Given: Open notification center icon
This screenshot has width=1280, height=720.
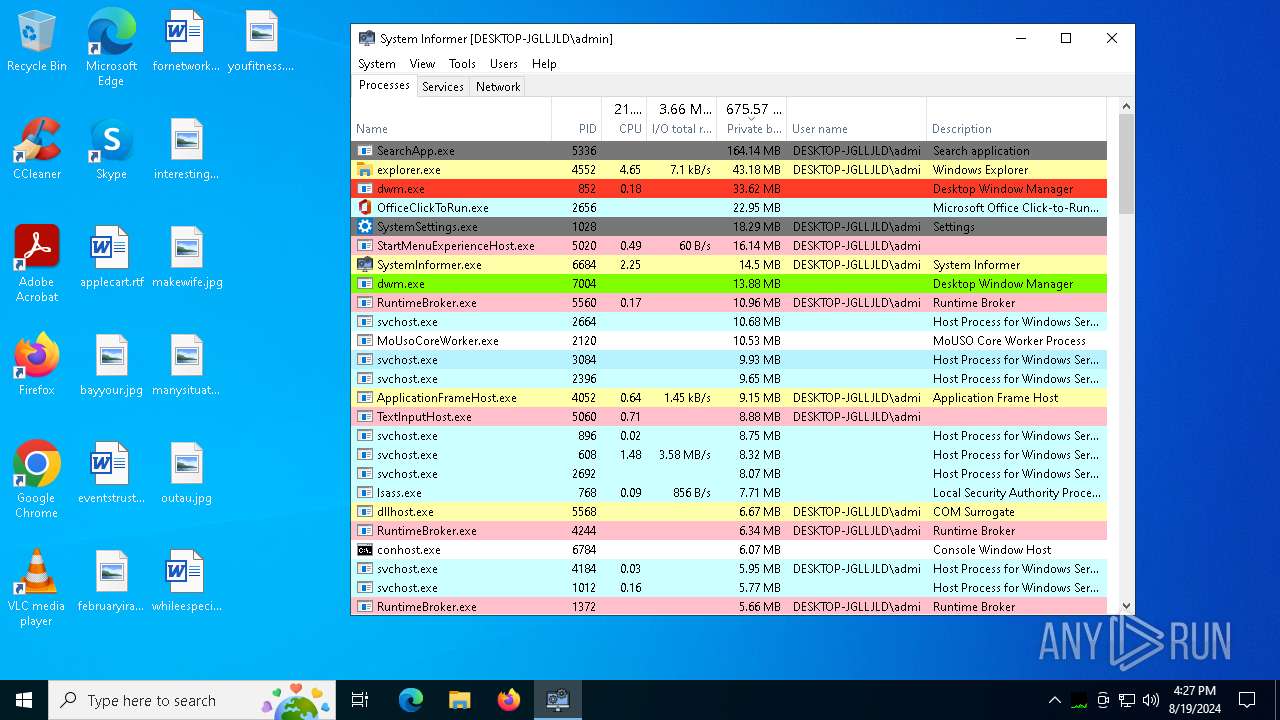Looking at the screenshot, I should pos(1247,700).
